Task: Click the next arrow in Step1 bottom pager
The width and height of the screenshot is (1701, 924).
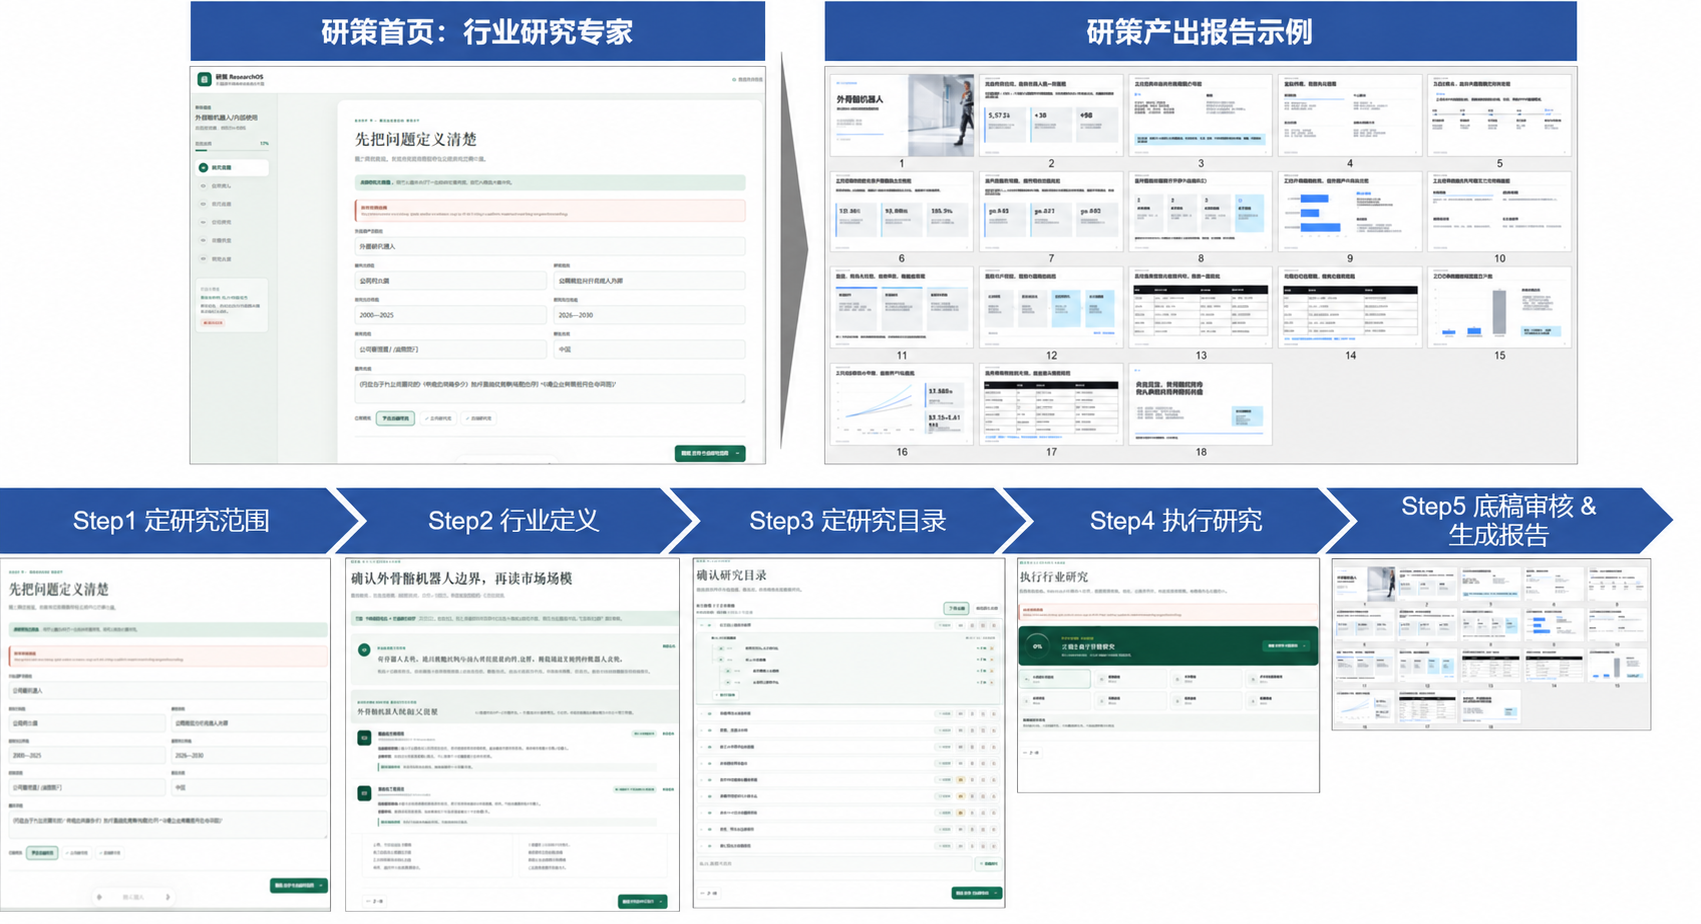Action: pyautogui.click(x=167, y=897)
